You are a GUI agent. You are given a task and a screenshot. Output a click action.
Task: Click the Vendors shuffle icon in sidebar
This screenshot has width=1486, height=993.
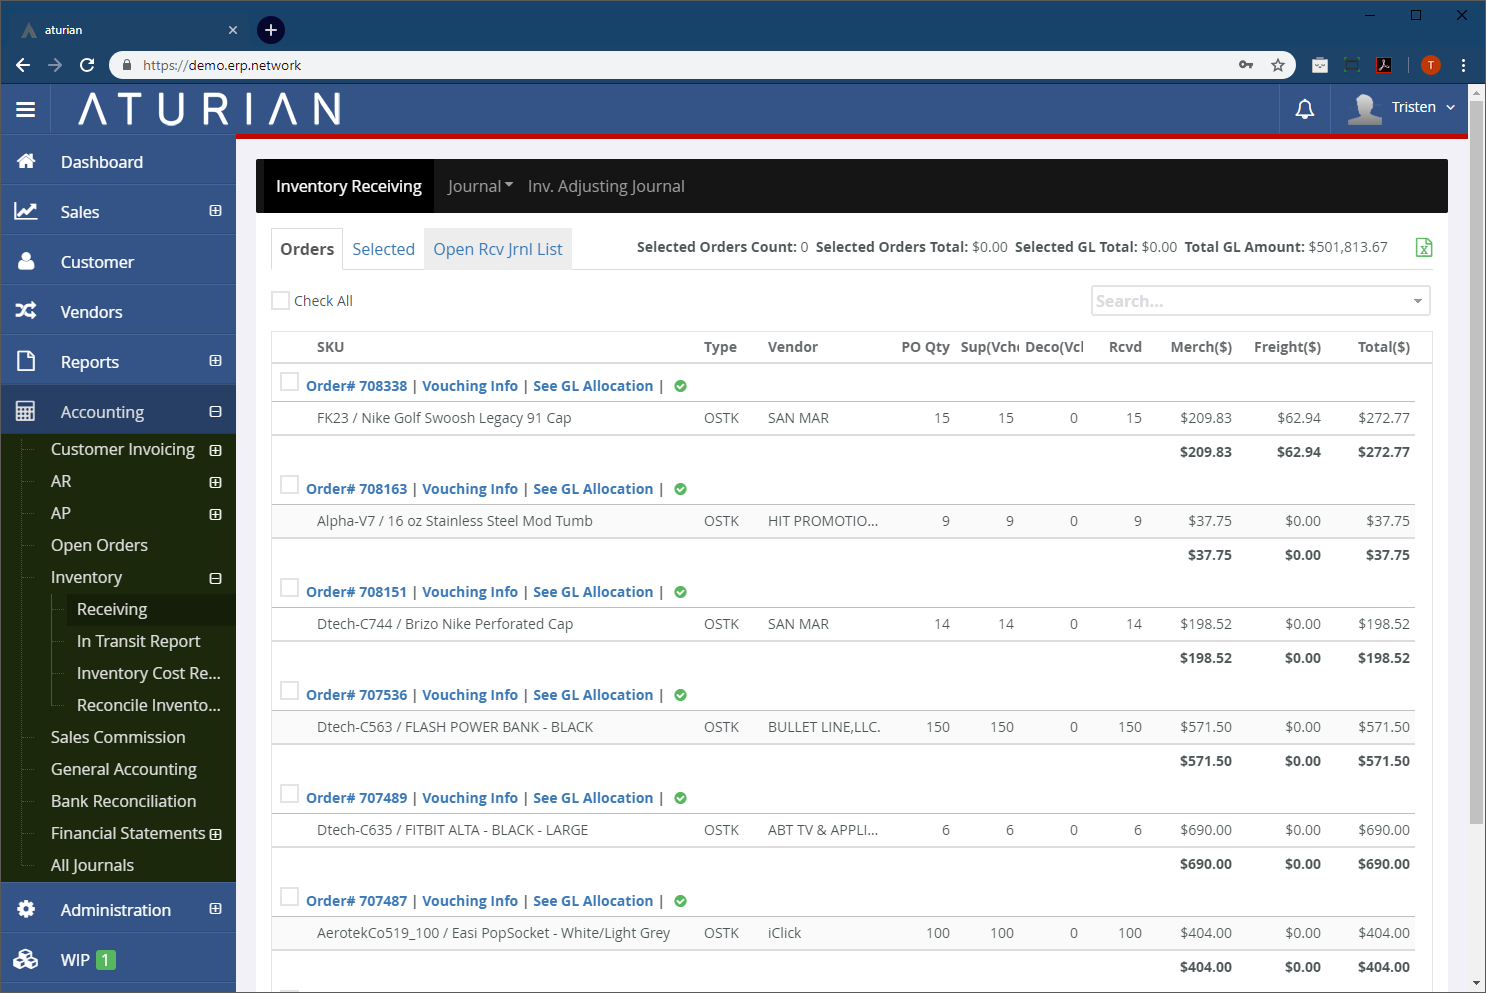[x=26, y=311]
